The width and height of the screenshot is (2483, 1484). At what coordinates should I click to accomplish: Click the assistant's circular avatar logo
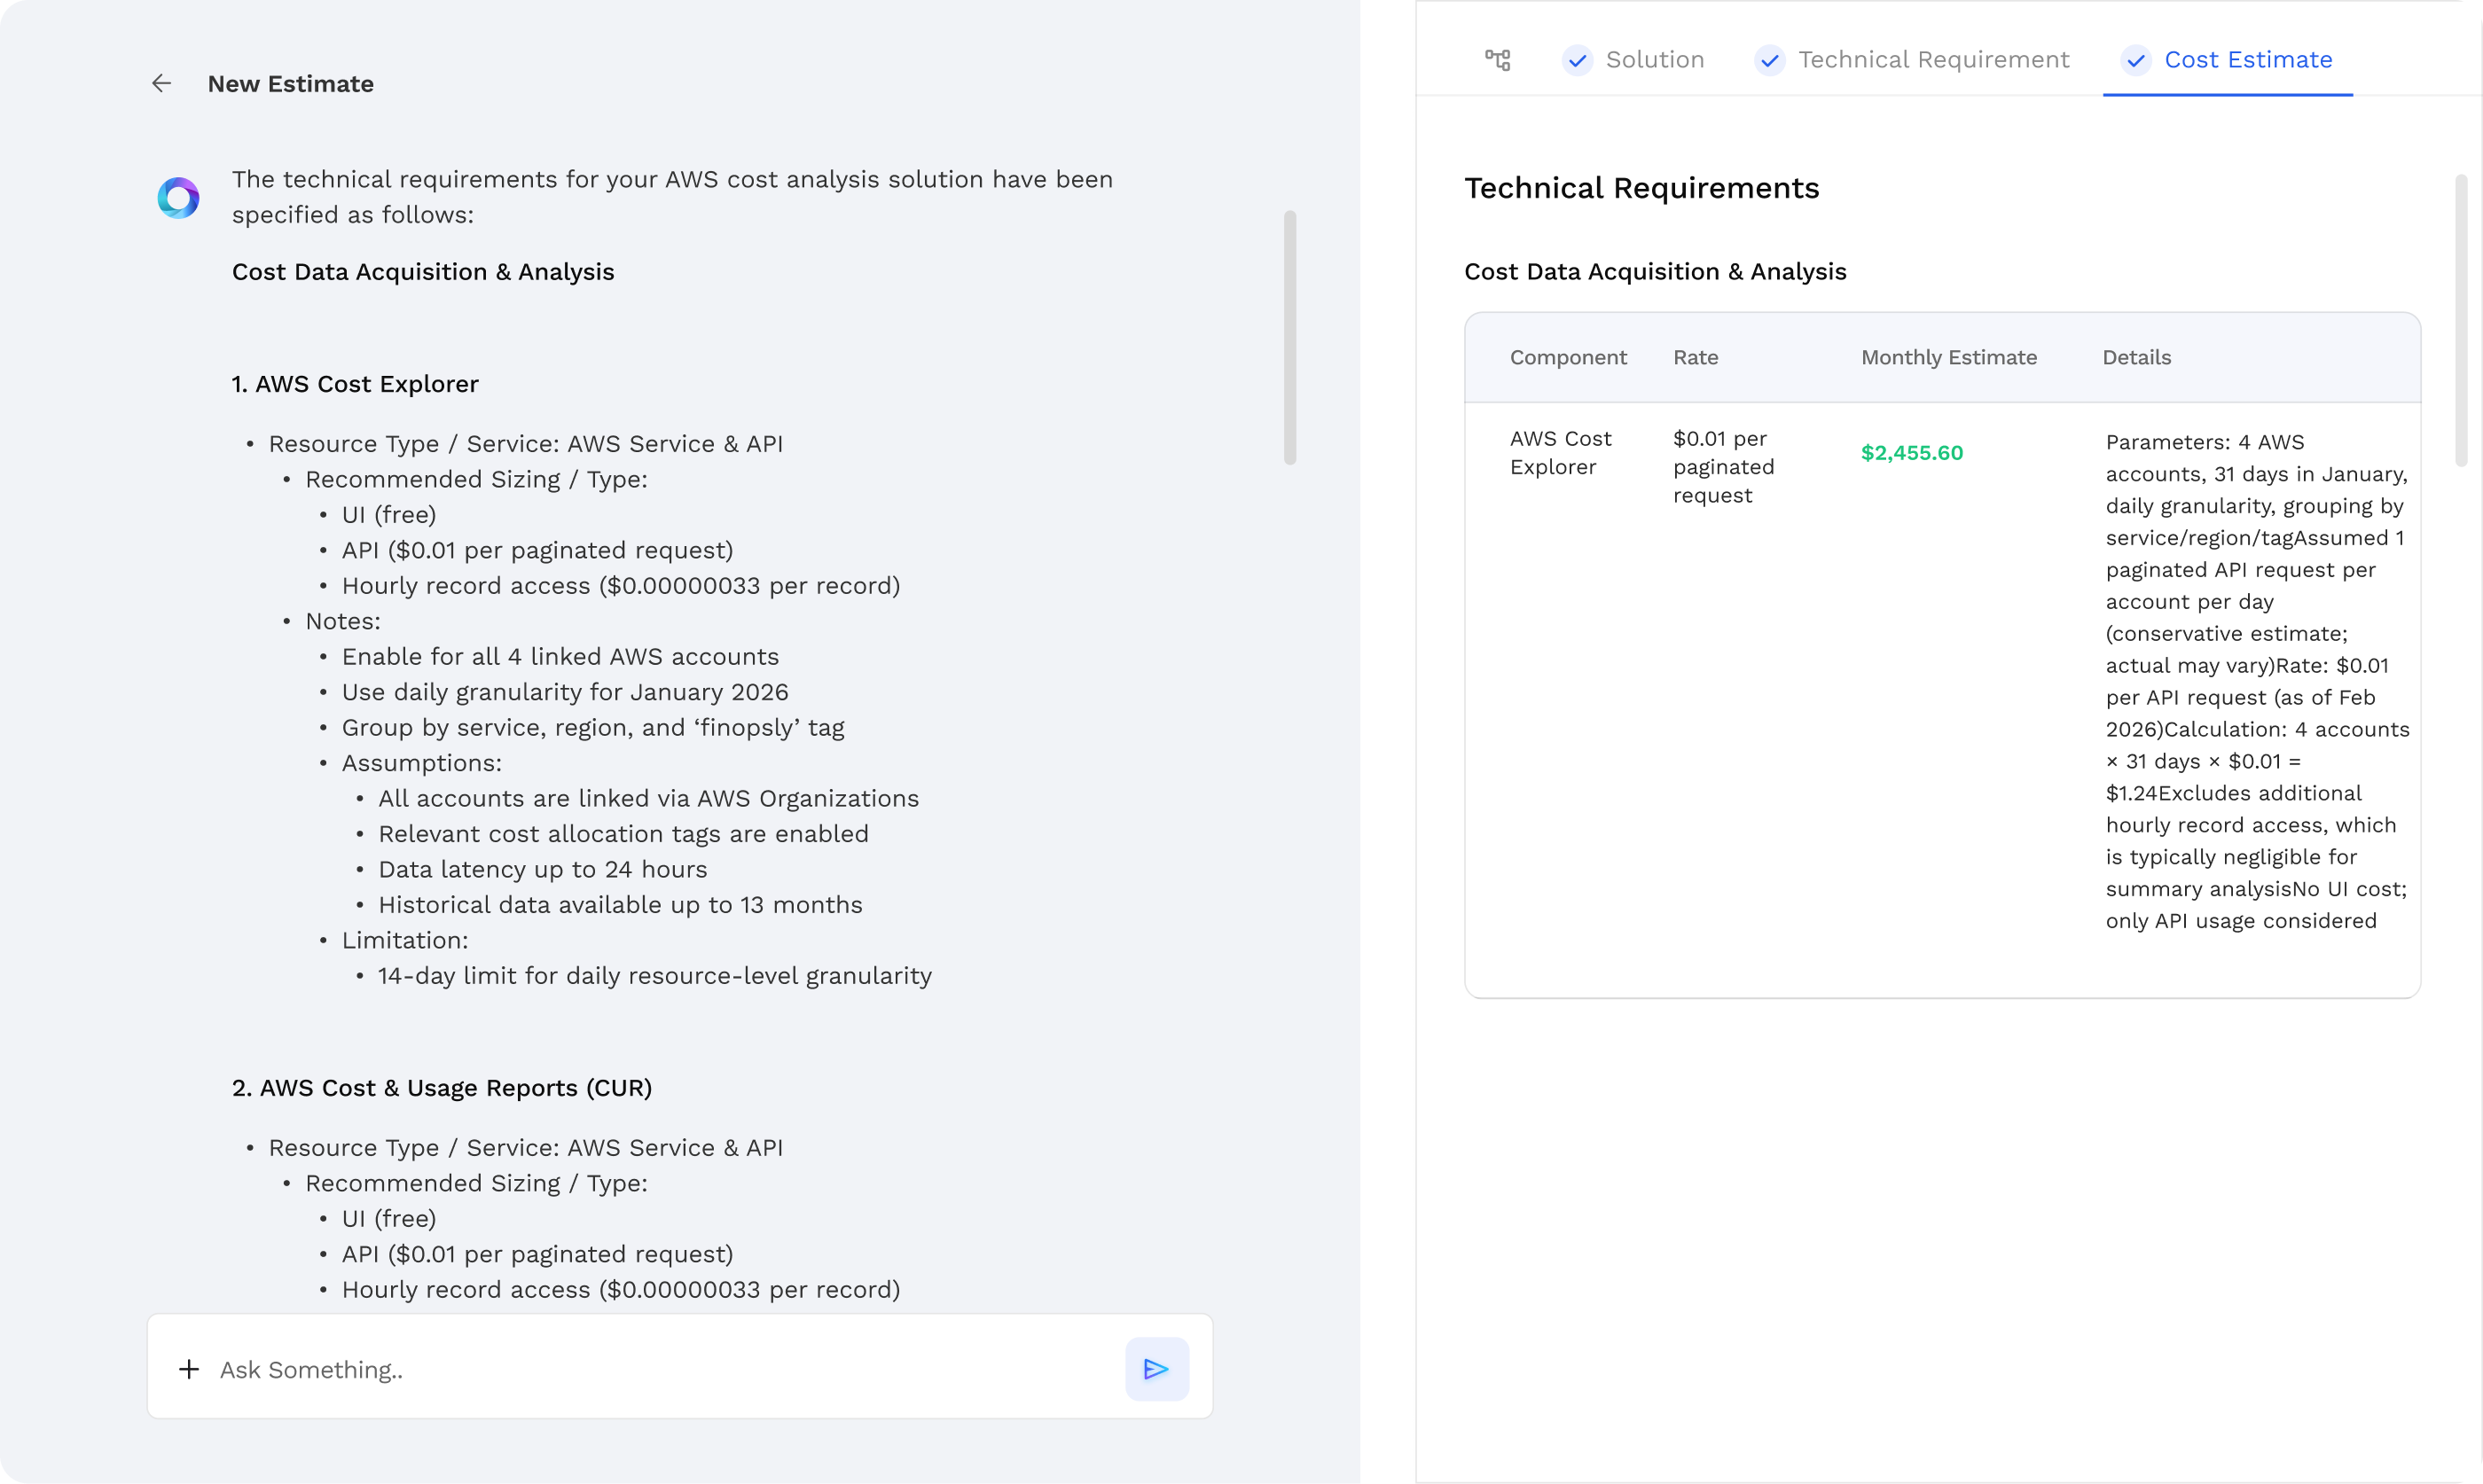(178, 198)
